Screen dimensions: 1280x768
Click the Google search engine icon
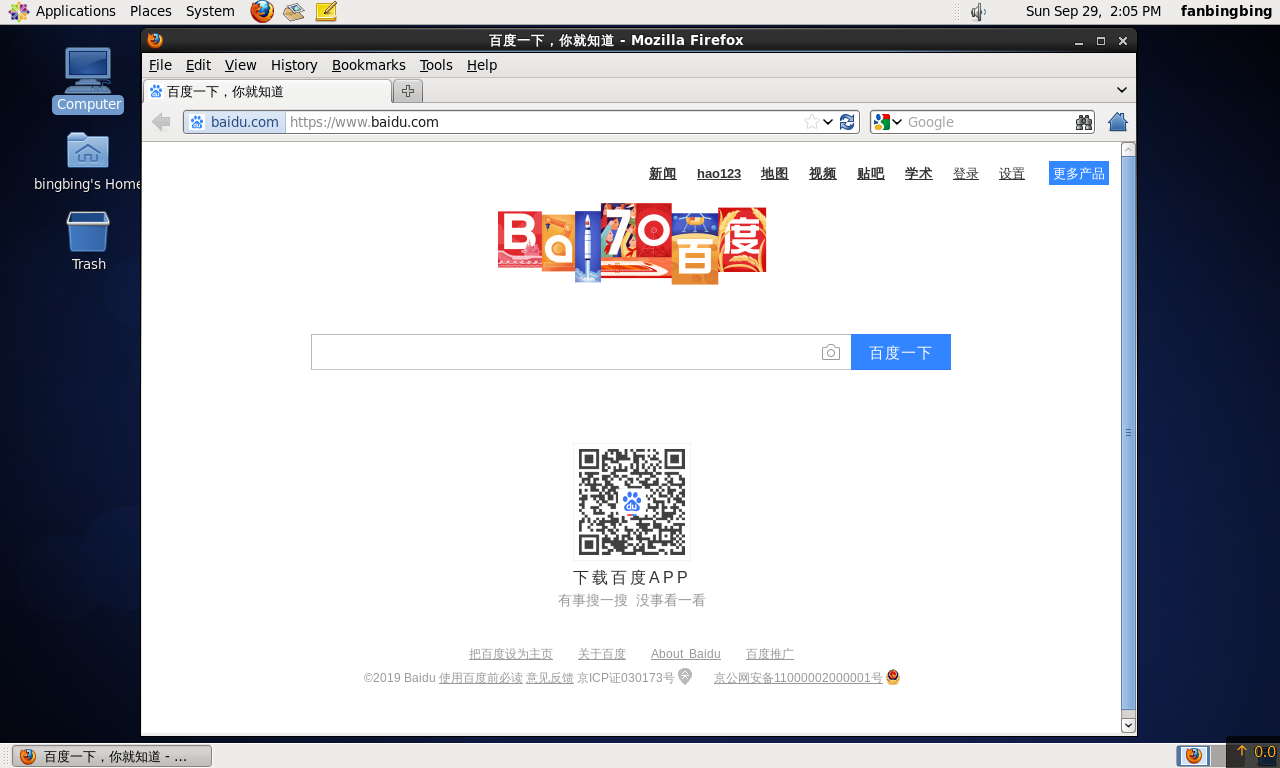click(x=881, y=122)
